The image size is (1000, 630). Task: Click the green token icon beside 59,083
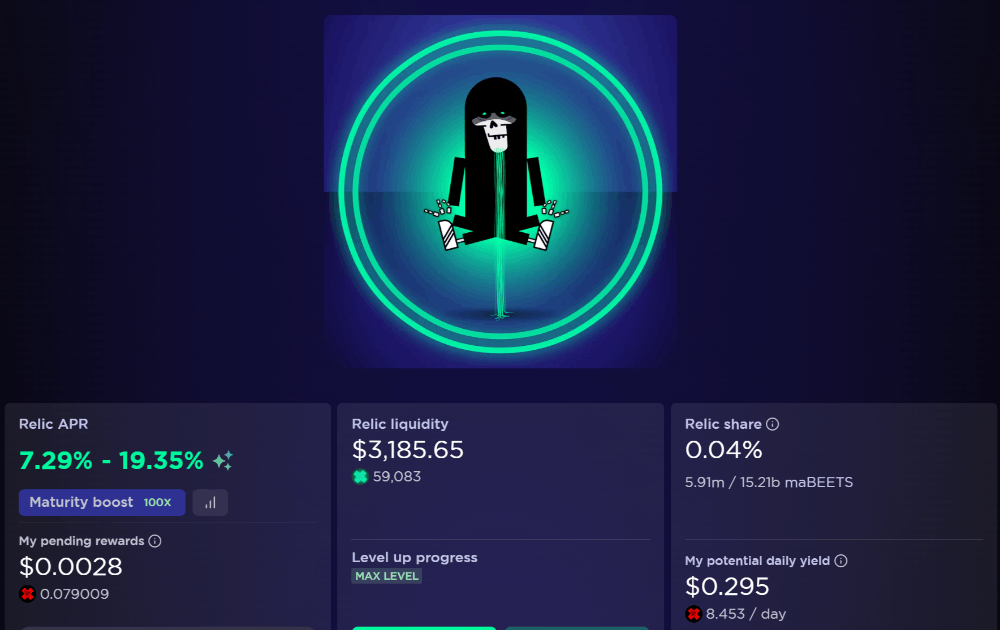pos(360,476)
